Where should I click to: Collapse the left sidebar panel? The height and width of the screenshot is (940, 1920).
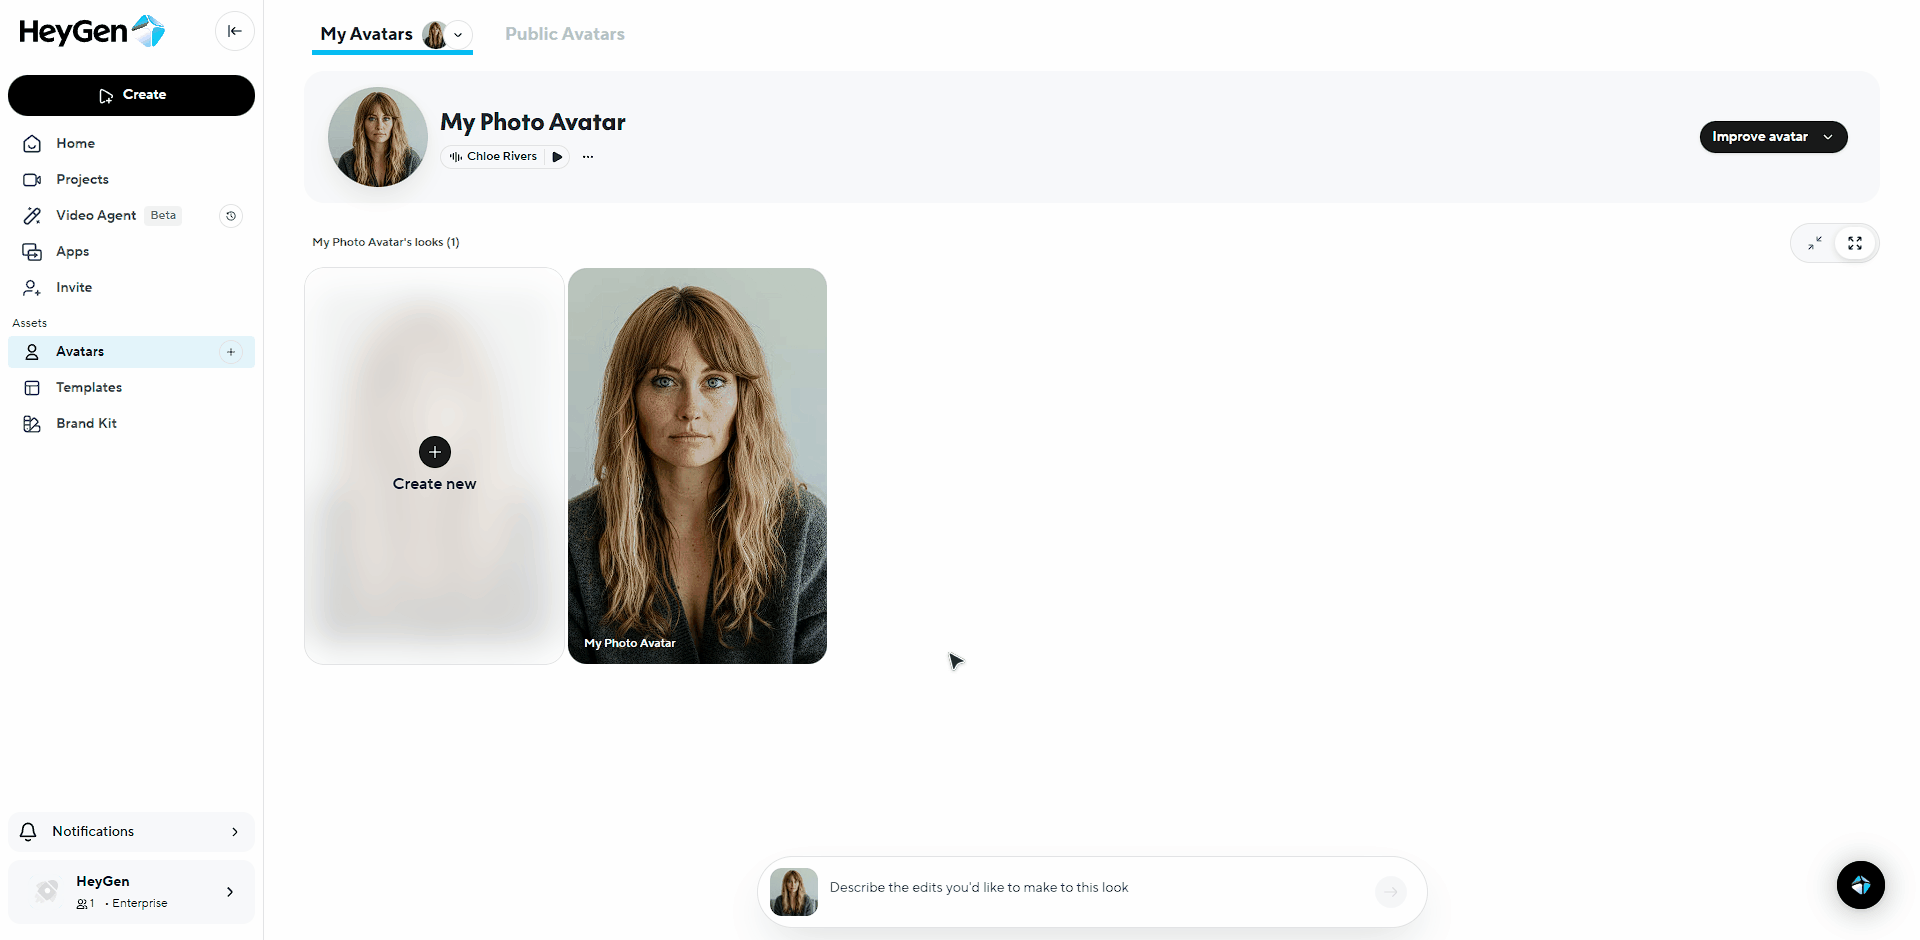point(234,31)
